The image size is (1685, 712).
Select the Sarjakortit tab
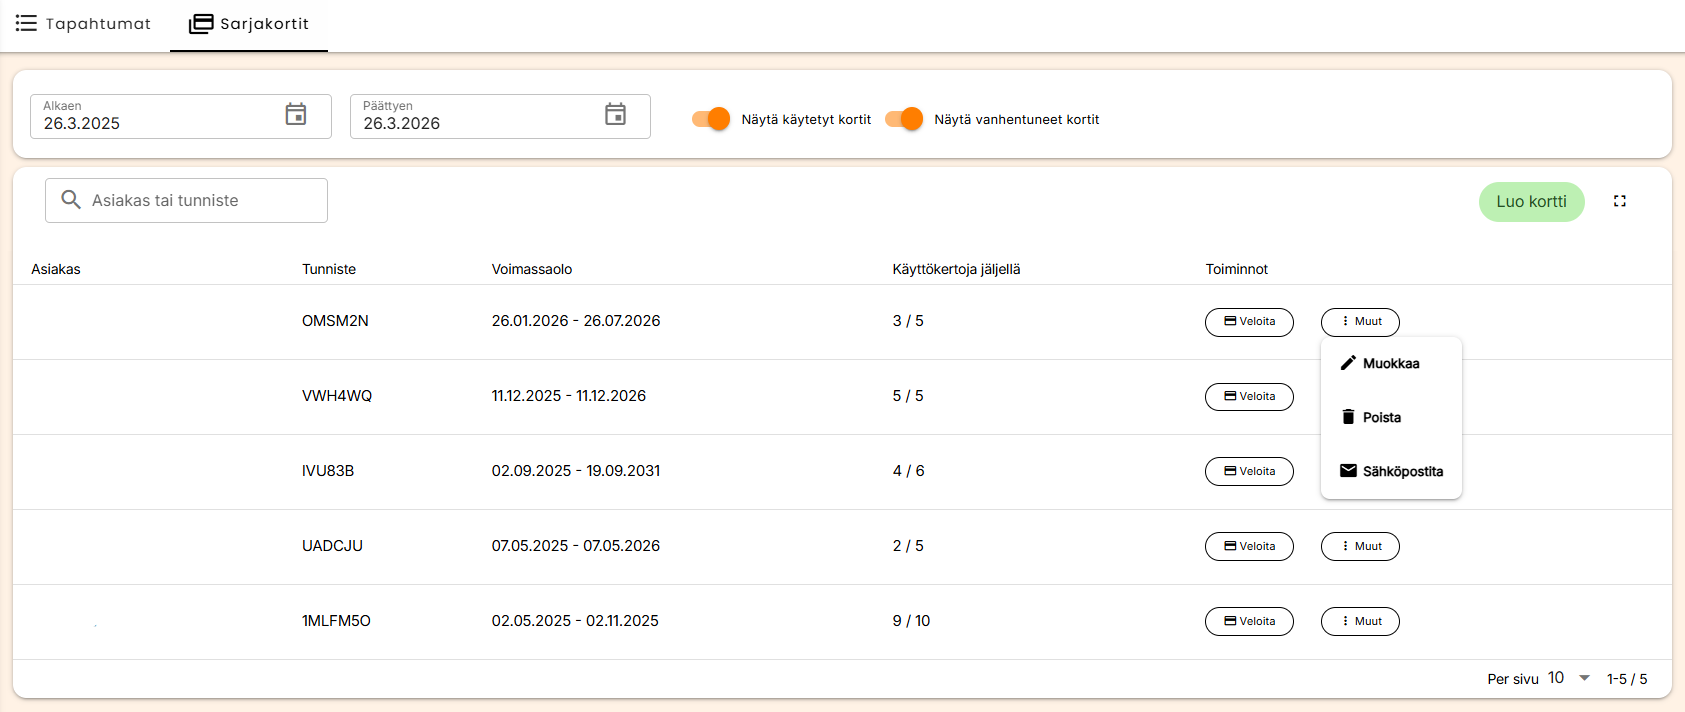click(249, 24)
